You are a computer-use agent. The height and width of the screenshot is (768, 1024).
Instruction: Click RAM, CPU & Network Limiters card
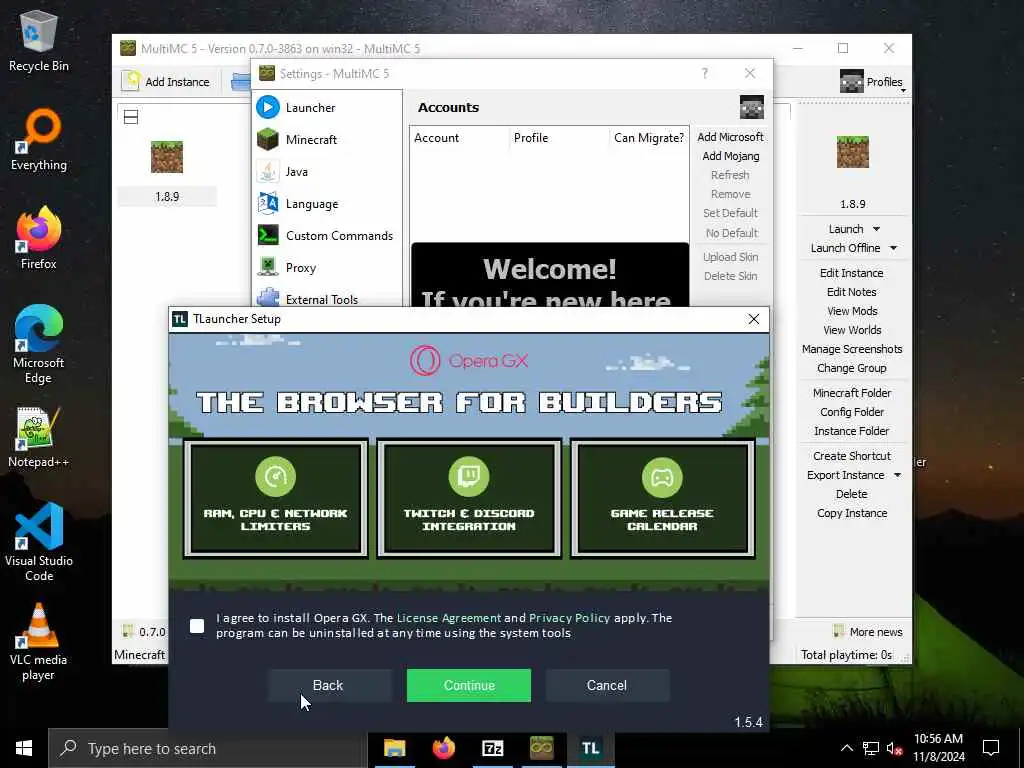[276, 499]
